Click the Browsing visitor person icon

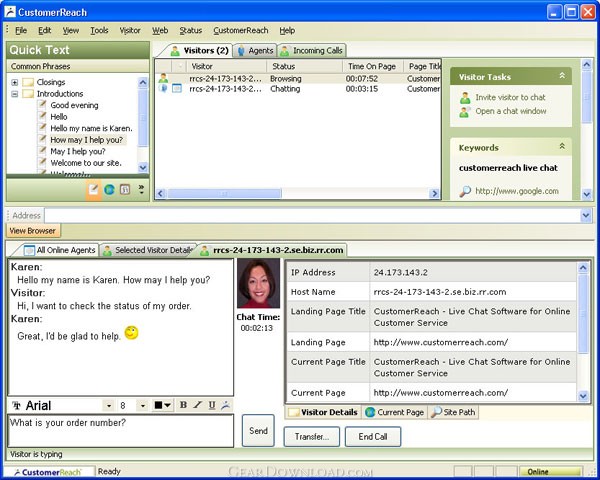pos(163,78)
